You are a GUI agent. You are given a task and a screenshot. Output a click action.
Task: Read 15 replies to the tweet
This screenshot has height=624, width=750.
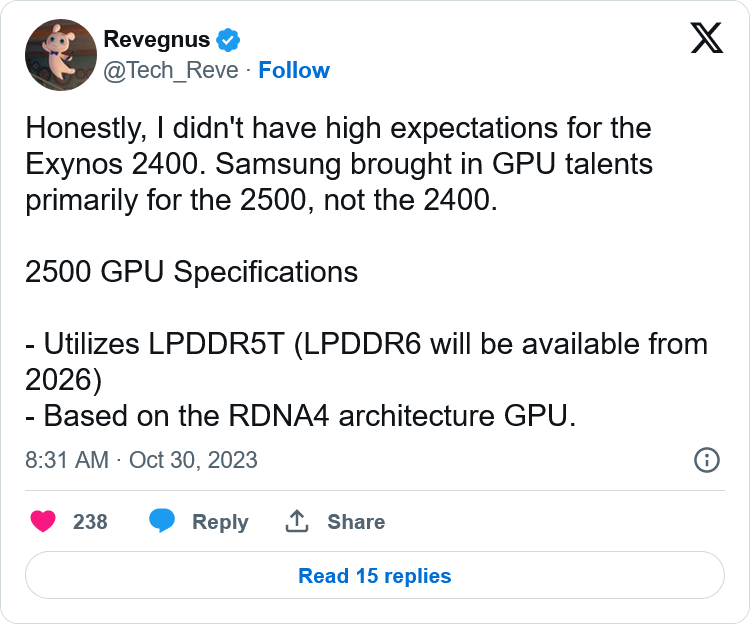[375, 575]
